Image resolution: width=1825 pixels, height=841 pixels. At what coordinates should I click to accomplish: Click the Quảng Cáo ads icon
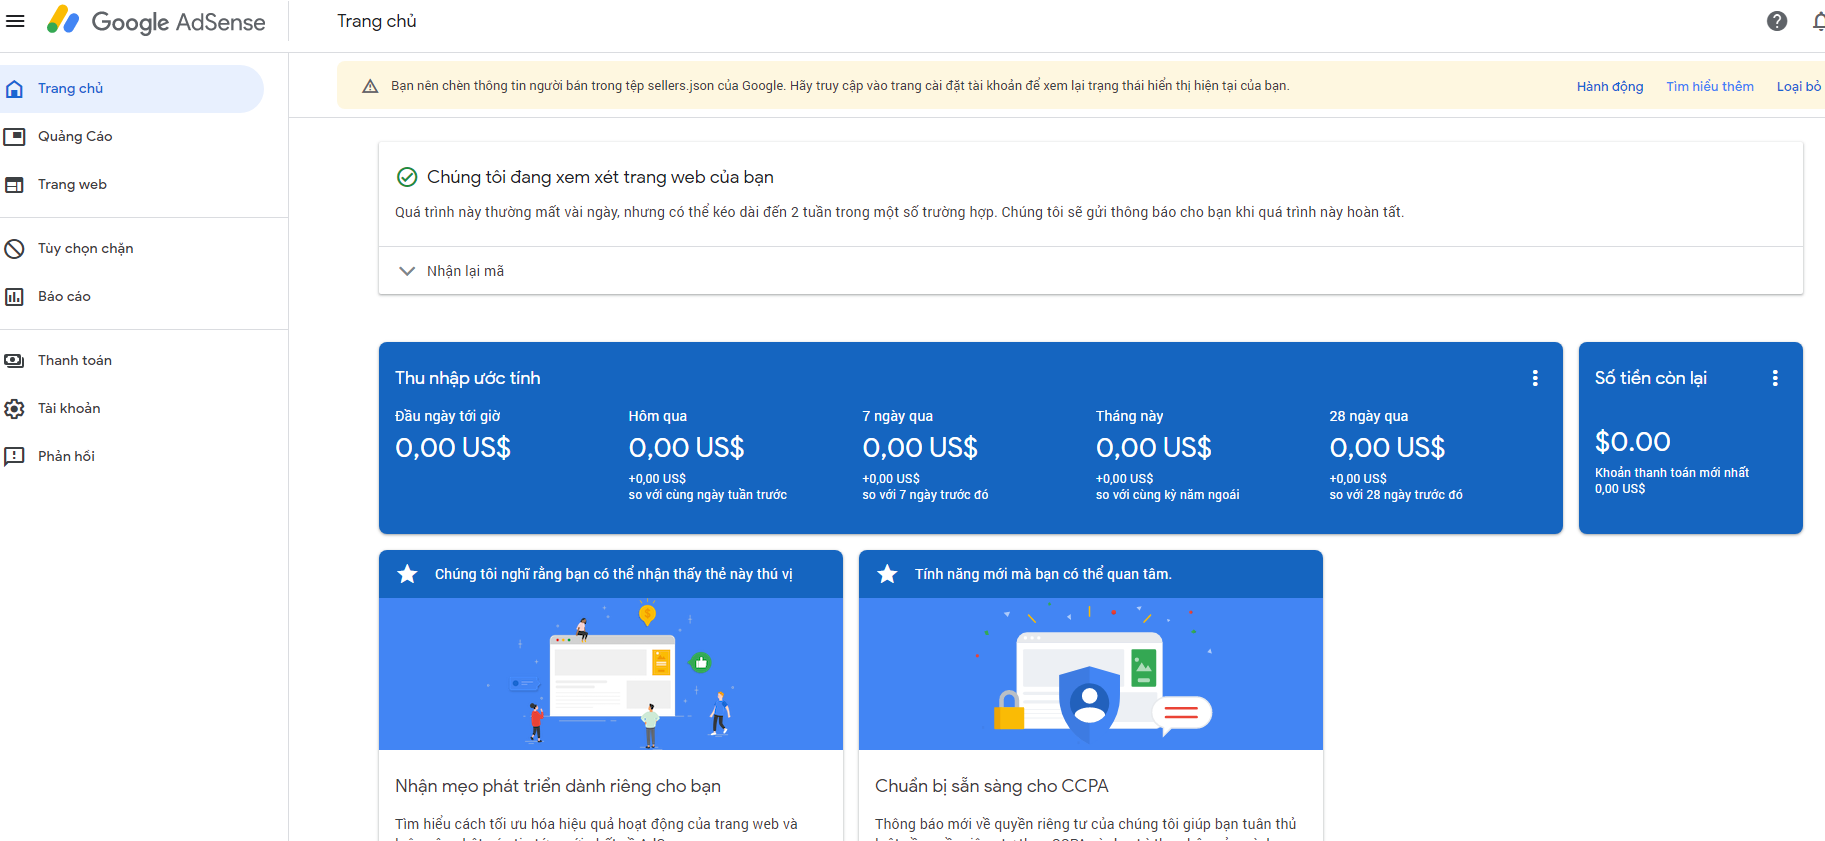(14, 137)
